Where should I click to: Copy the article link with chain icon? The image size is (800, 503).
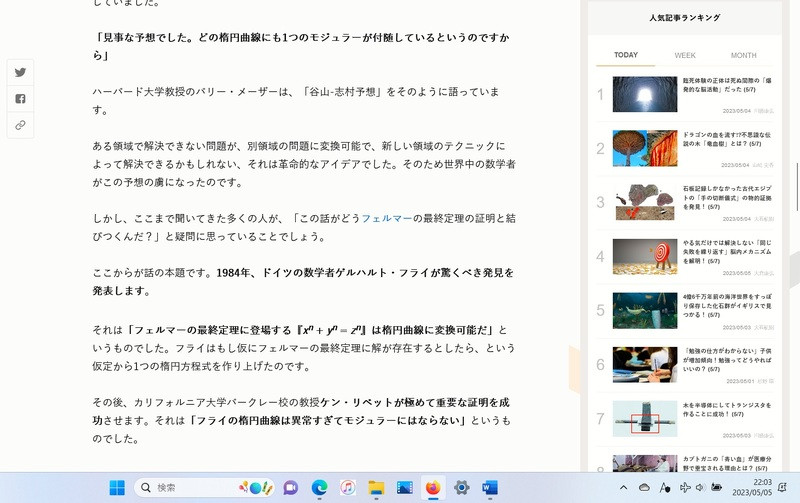point(20,125)
